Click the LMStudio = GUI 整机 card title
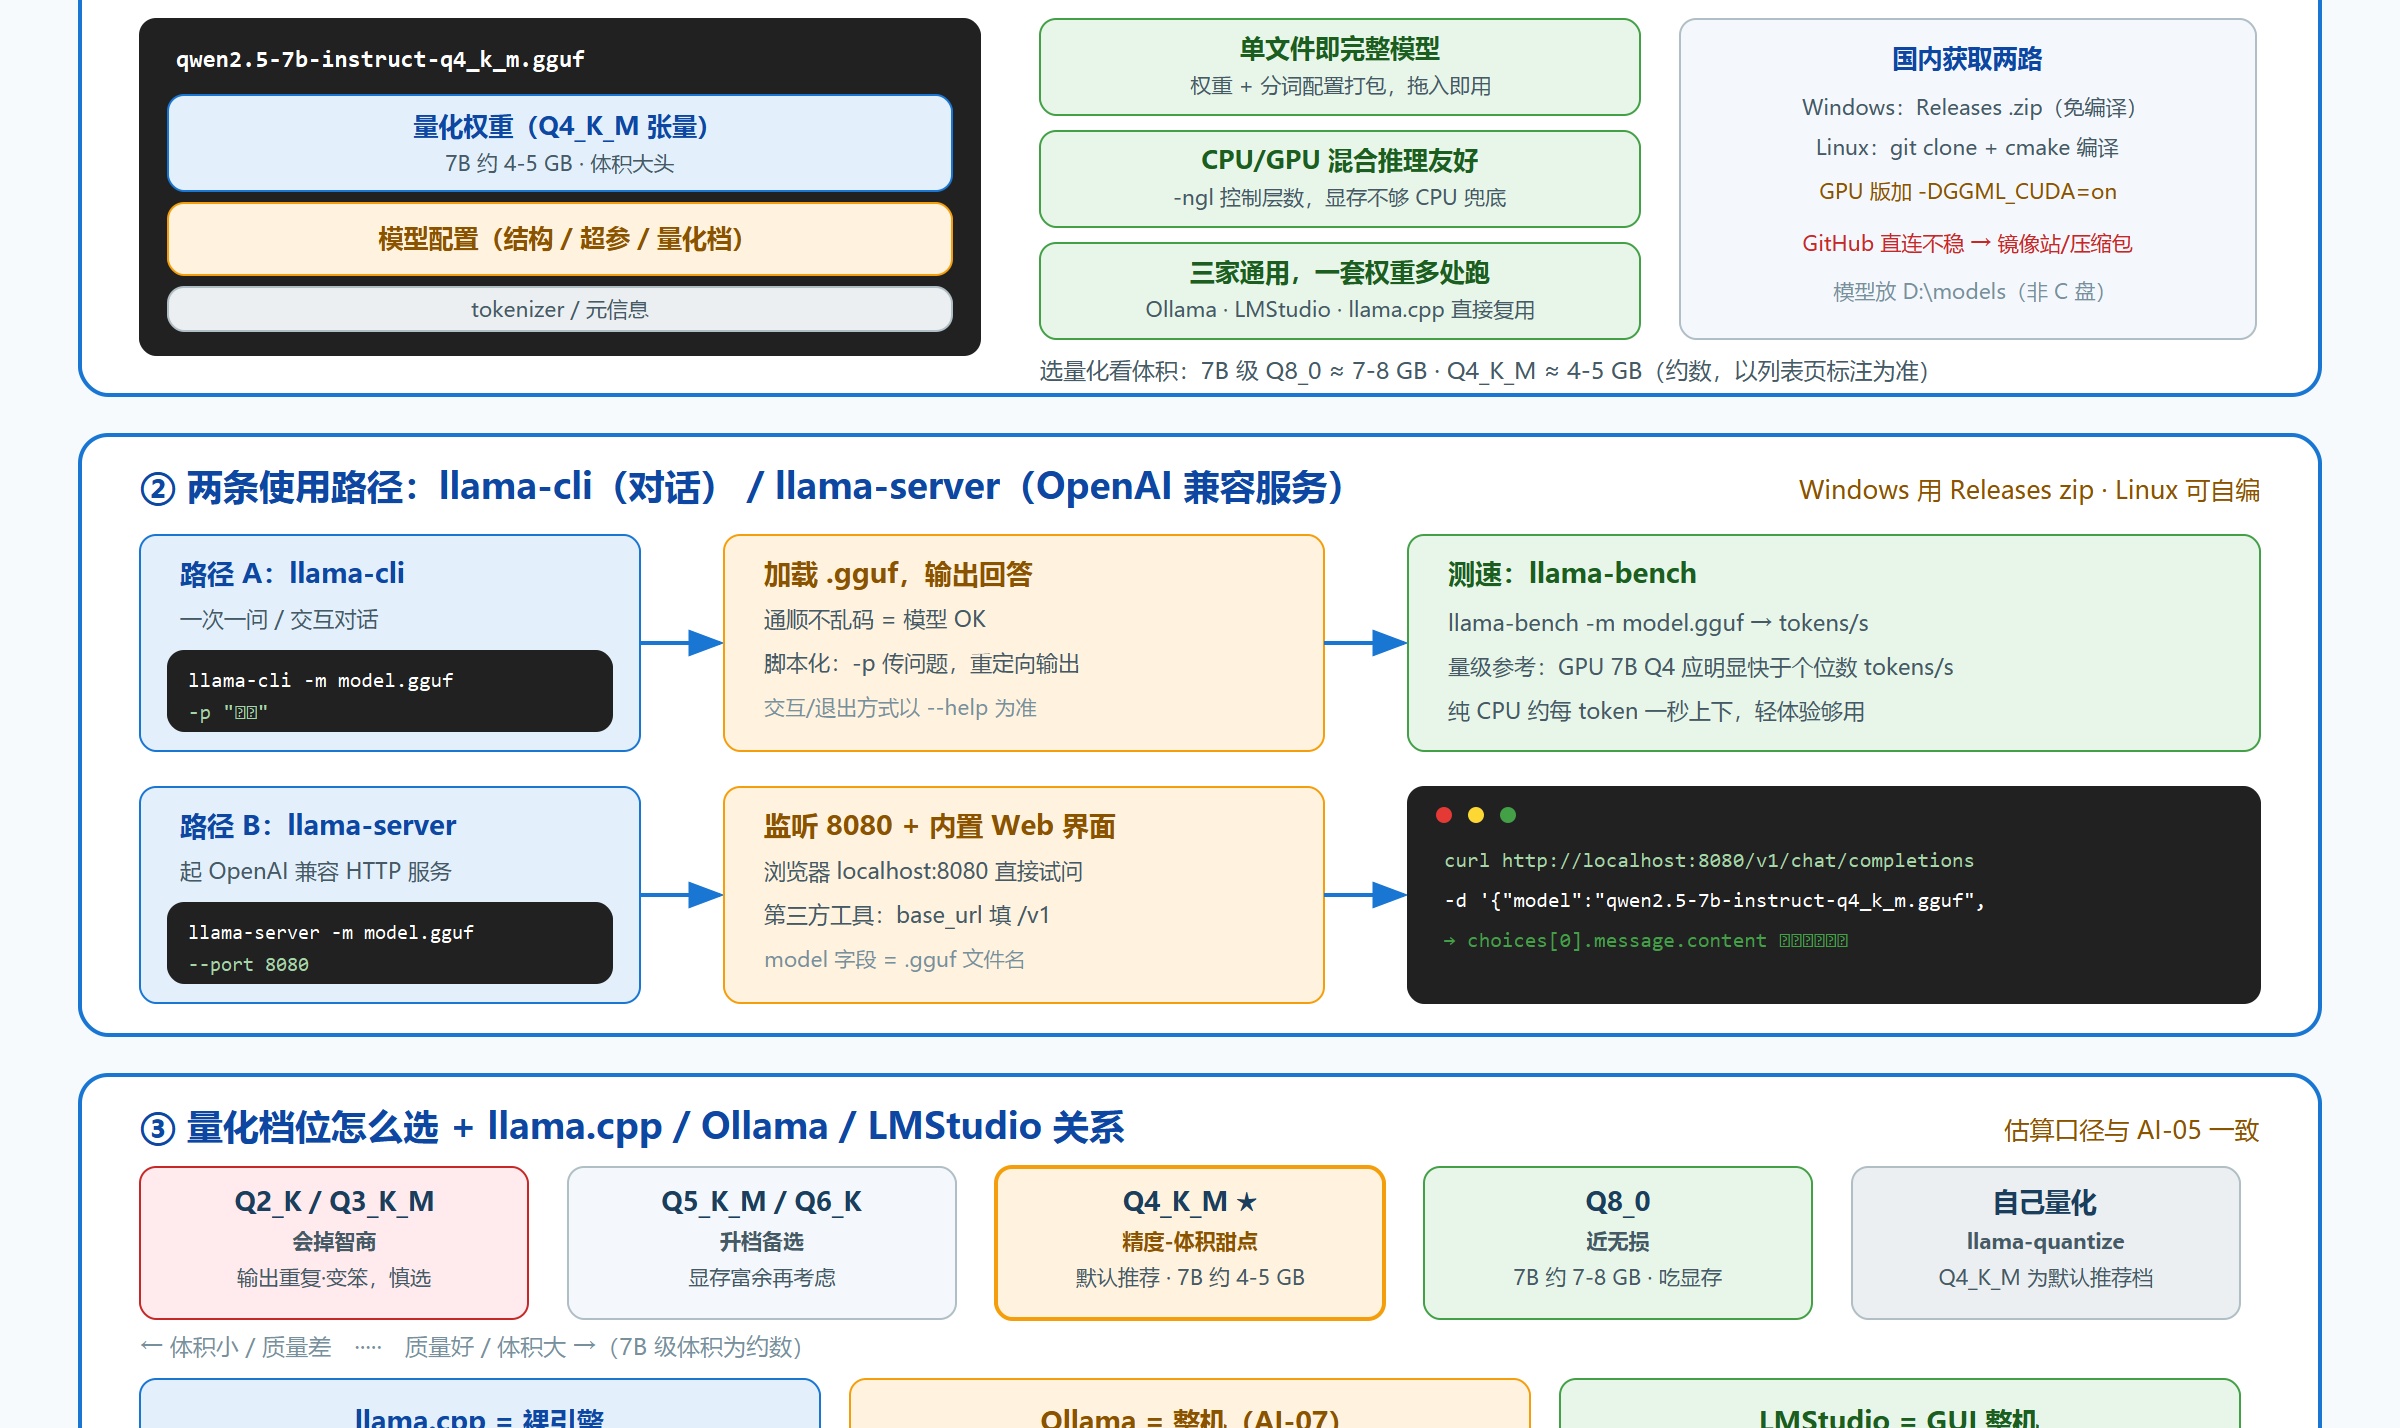 (x=1899, y=1416)
